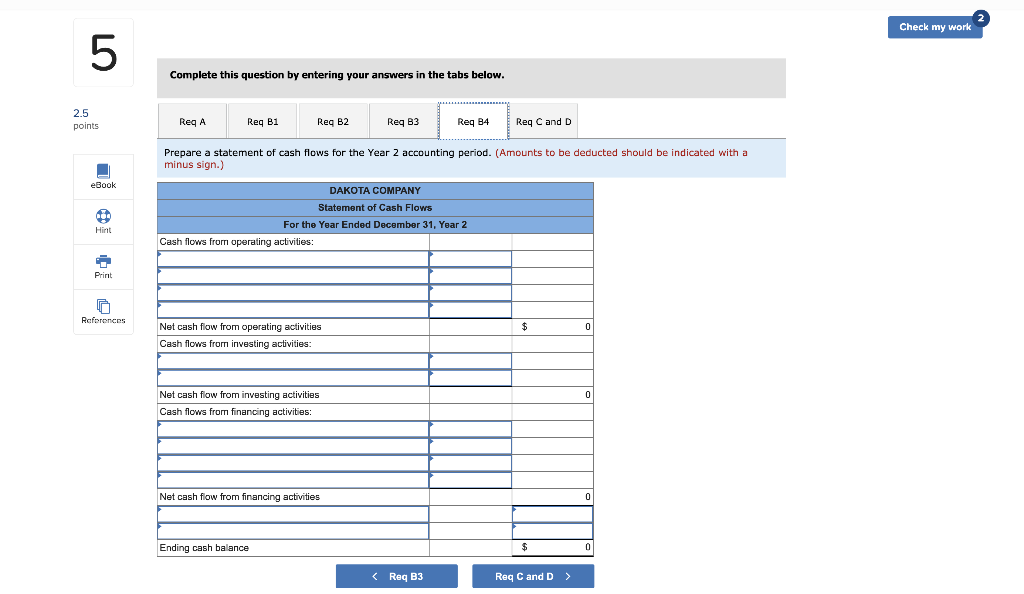
Task: Open the References panel
Action: point(103,311)
